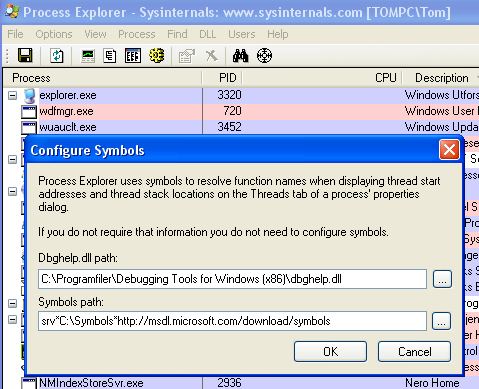Click PID value 2936
This screenshot has height=389, width=479.
click(x=229, y=383)
